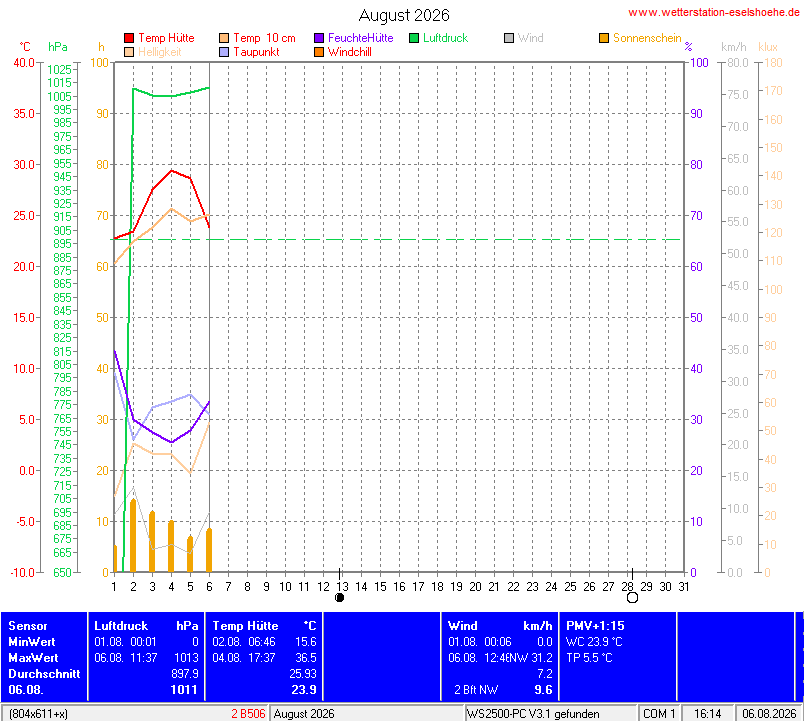Click the grey Wind legend swatch
The width and height of the screenshot is (804, 721).
pyautogui.click(x=509, y=38)
